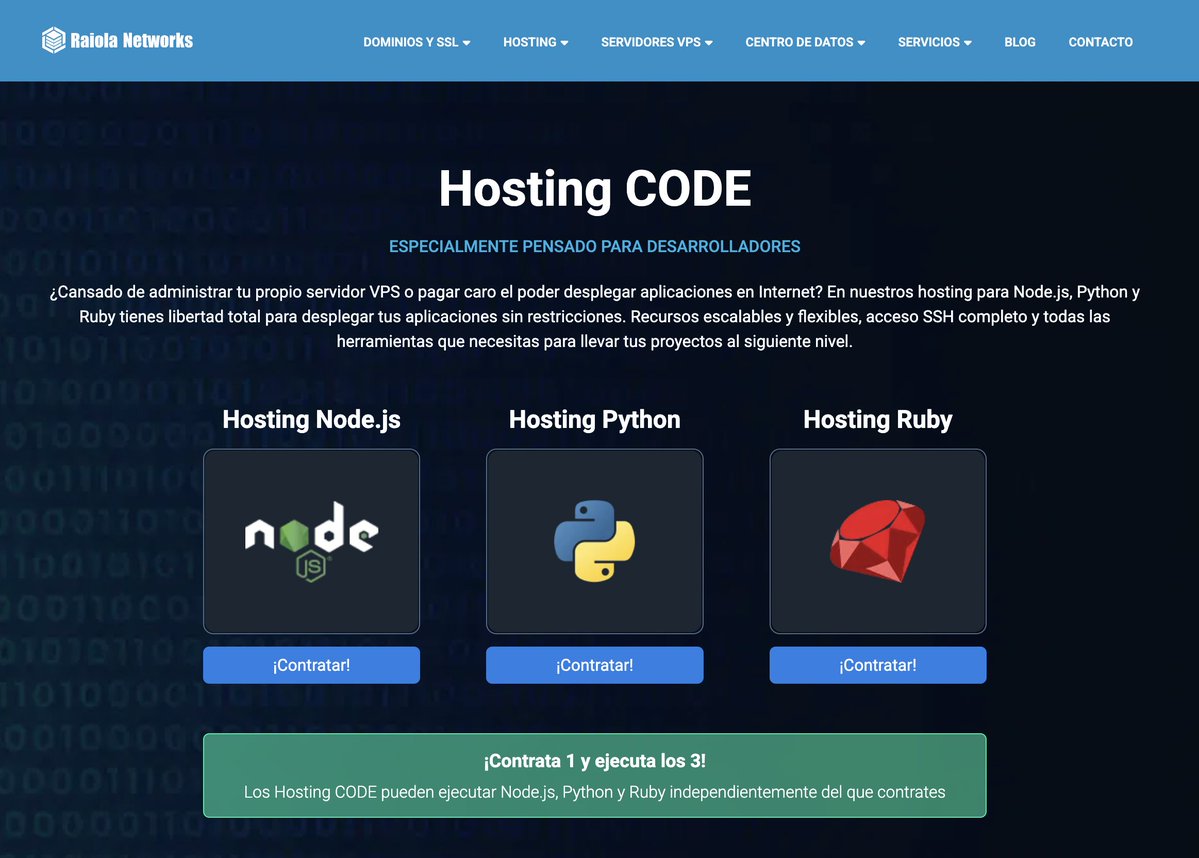Open the Hosting menu

(x=535, y=42)
